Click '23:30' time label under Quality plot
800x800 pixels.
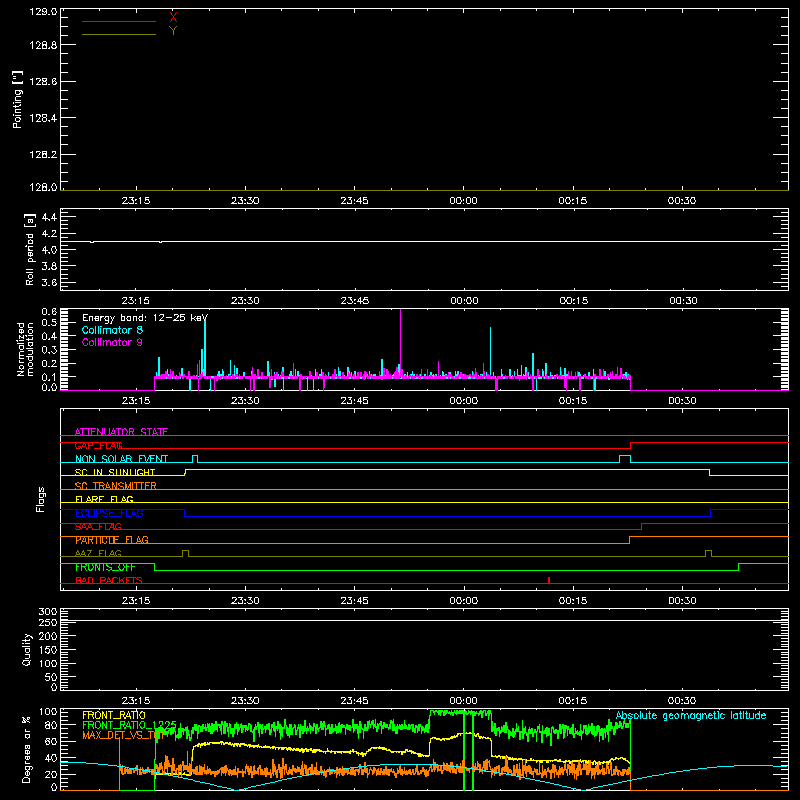245,701
